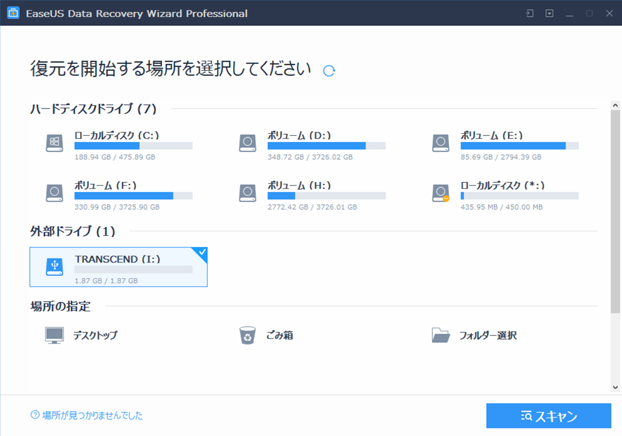
Task: Click scrollbar up arrow
Action: tap(615, 106)
